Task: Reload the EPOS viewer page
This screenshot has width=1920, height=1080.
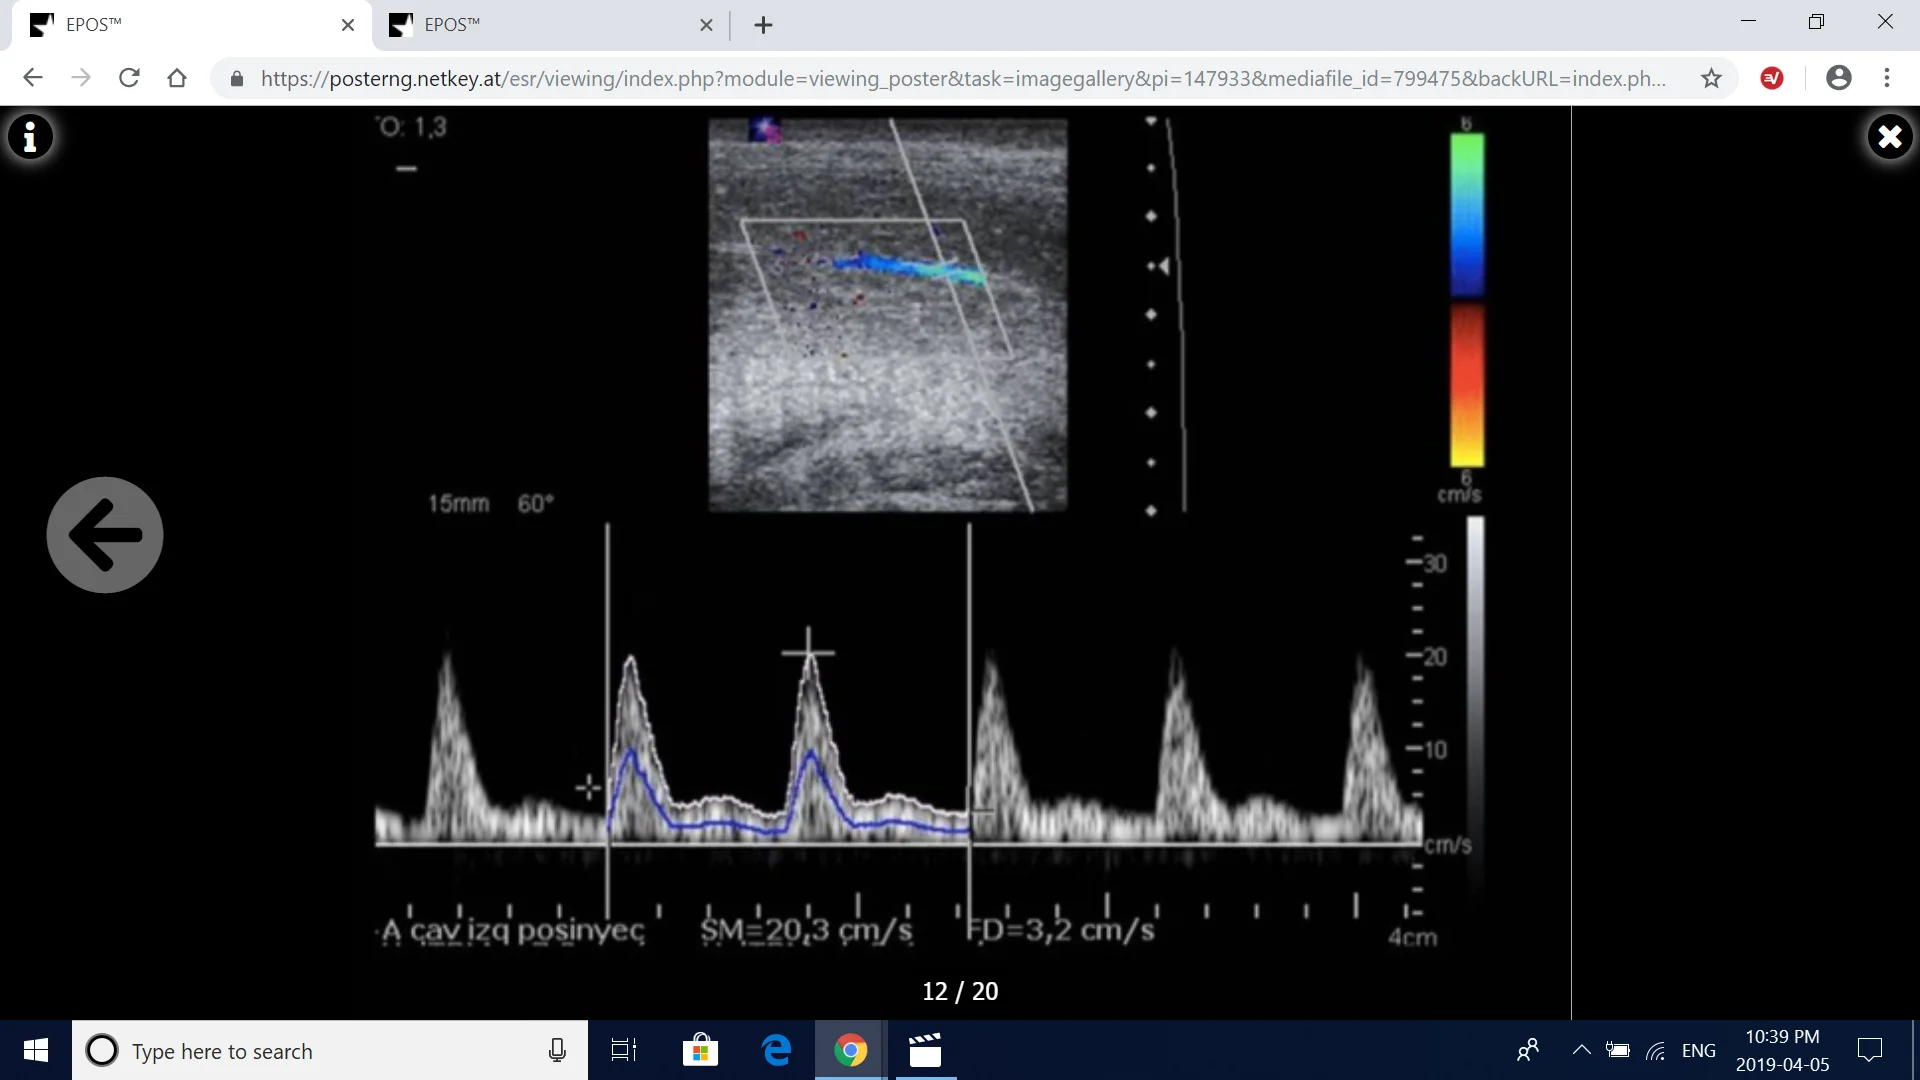Action: tap(129, 79)
